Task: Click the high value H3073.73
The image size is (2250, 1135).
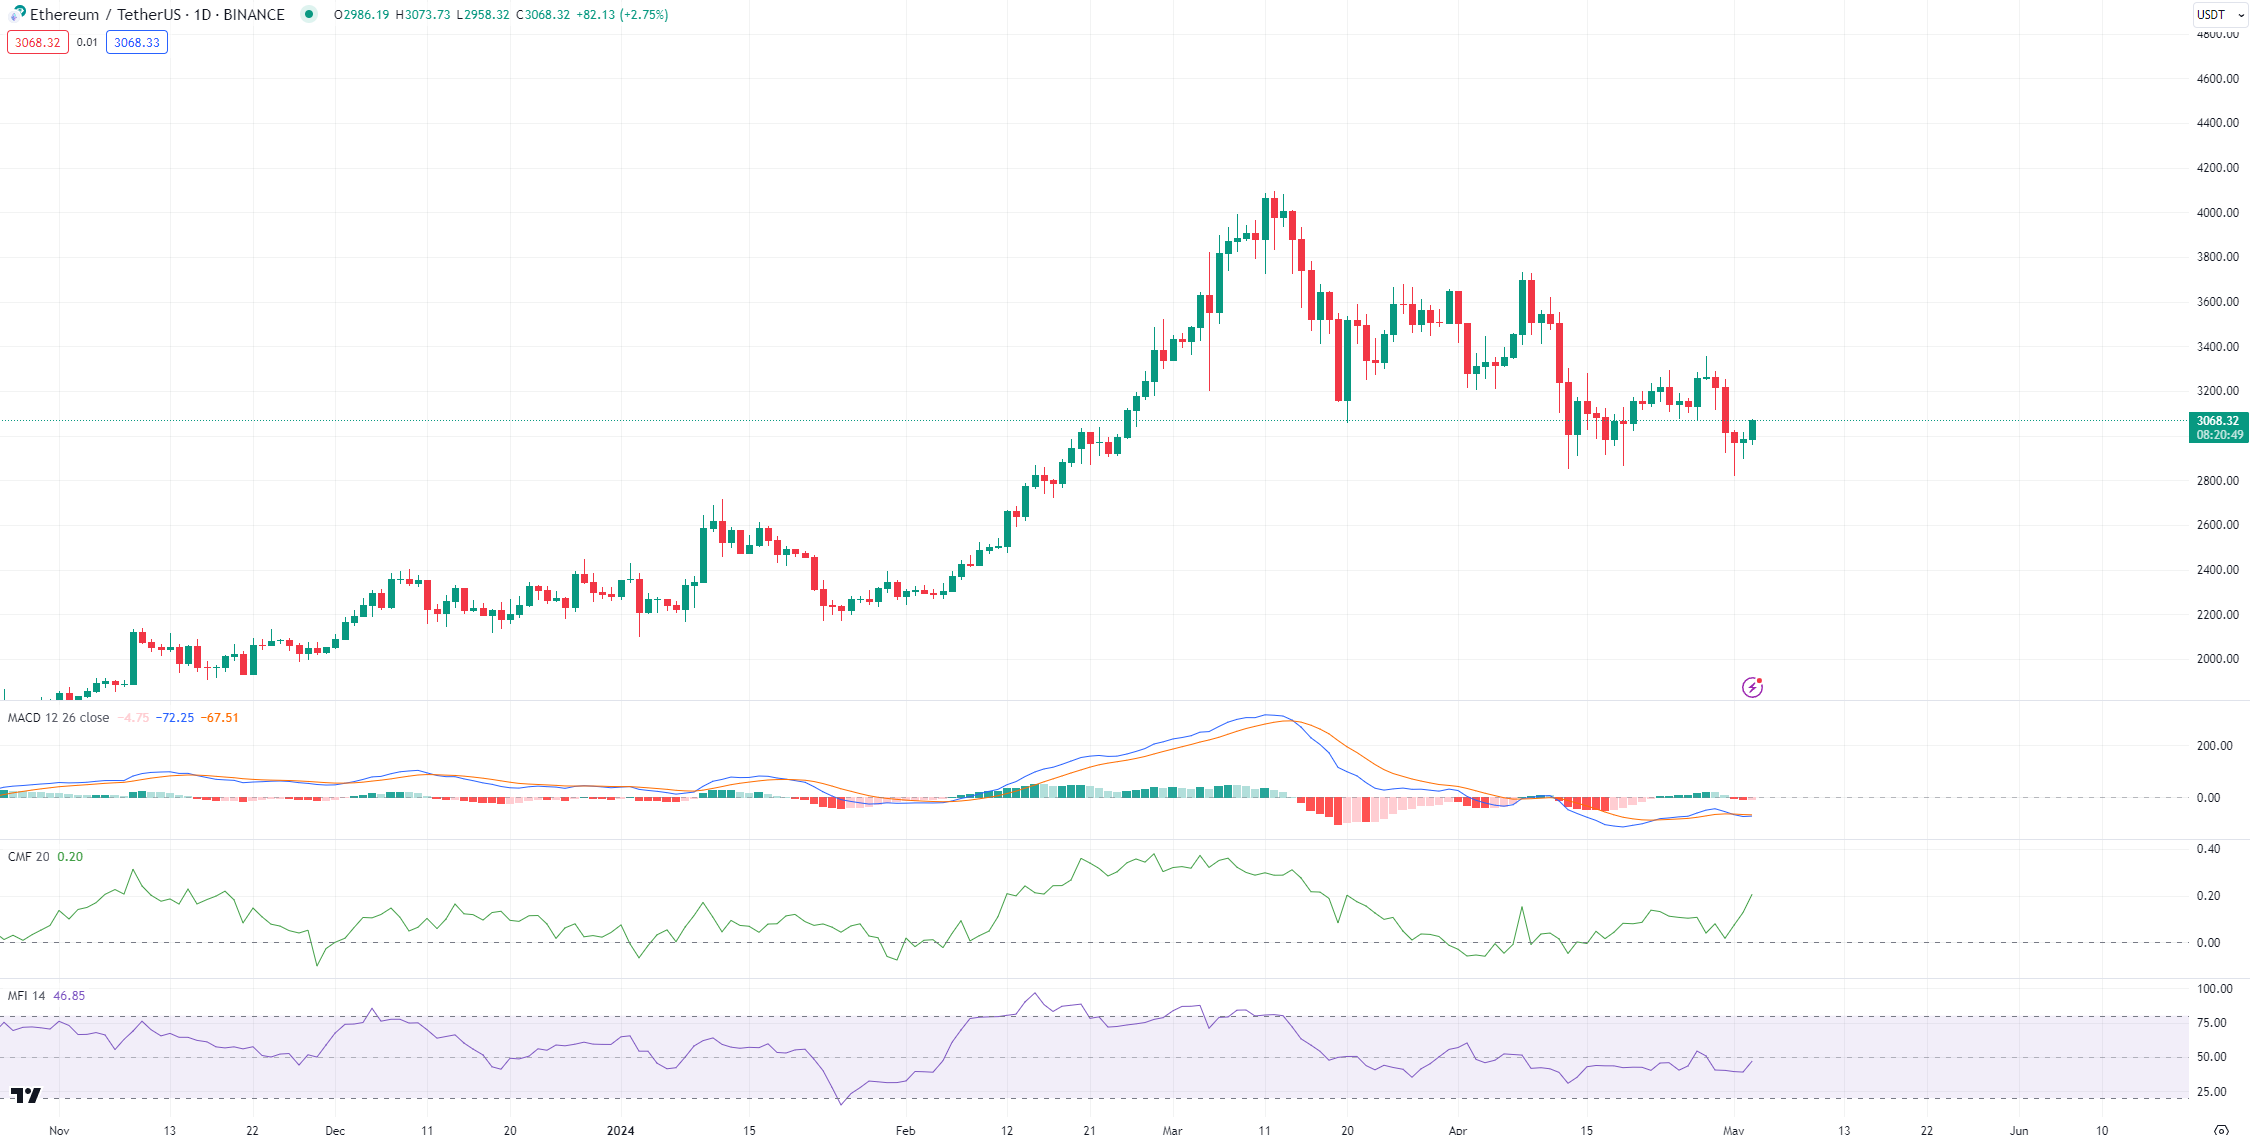Action: (x=423, y=14)
